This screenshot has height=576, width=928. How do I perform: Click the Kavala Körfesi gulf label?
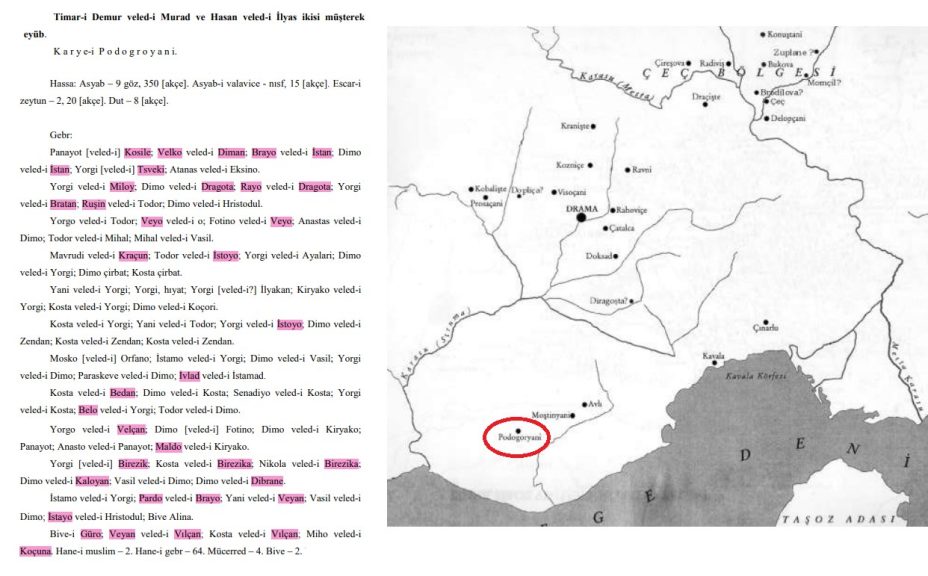tap(756, 376)
